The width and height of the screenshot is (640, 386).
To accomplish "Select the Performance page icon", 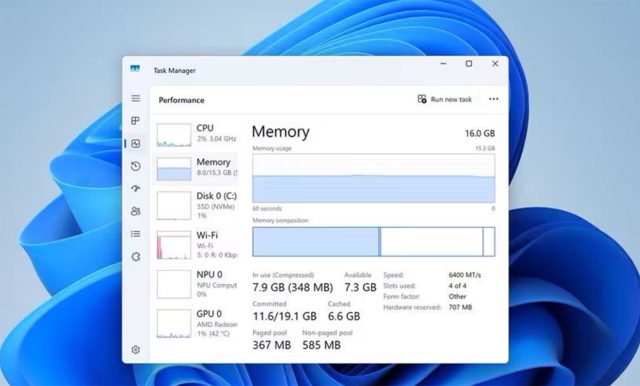I will click(x=136, y=144).
